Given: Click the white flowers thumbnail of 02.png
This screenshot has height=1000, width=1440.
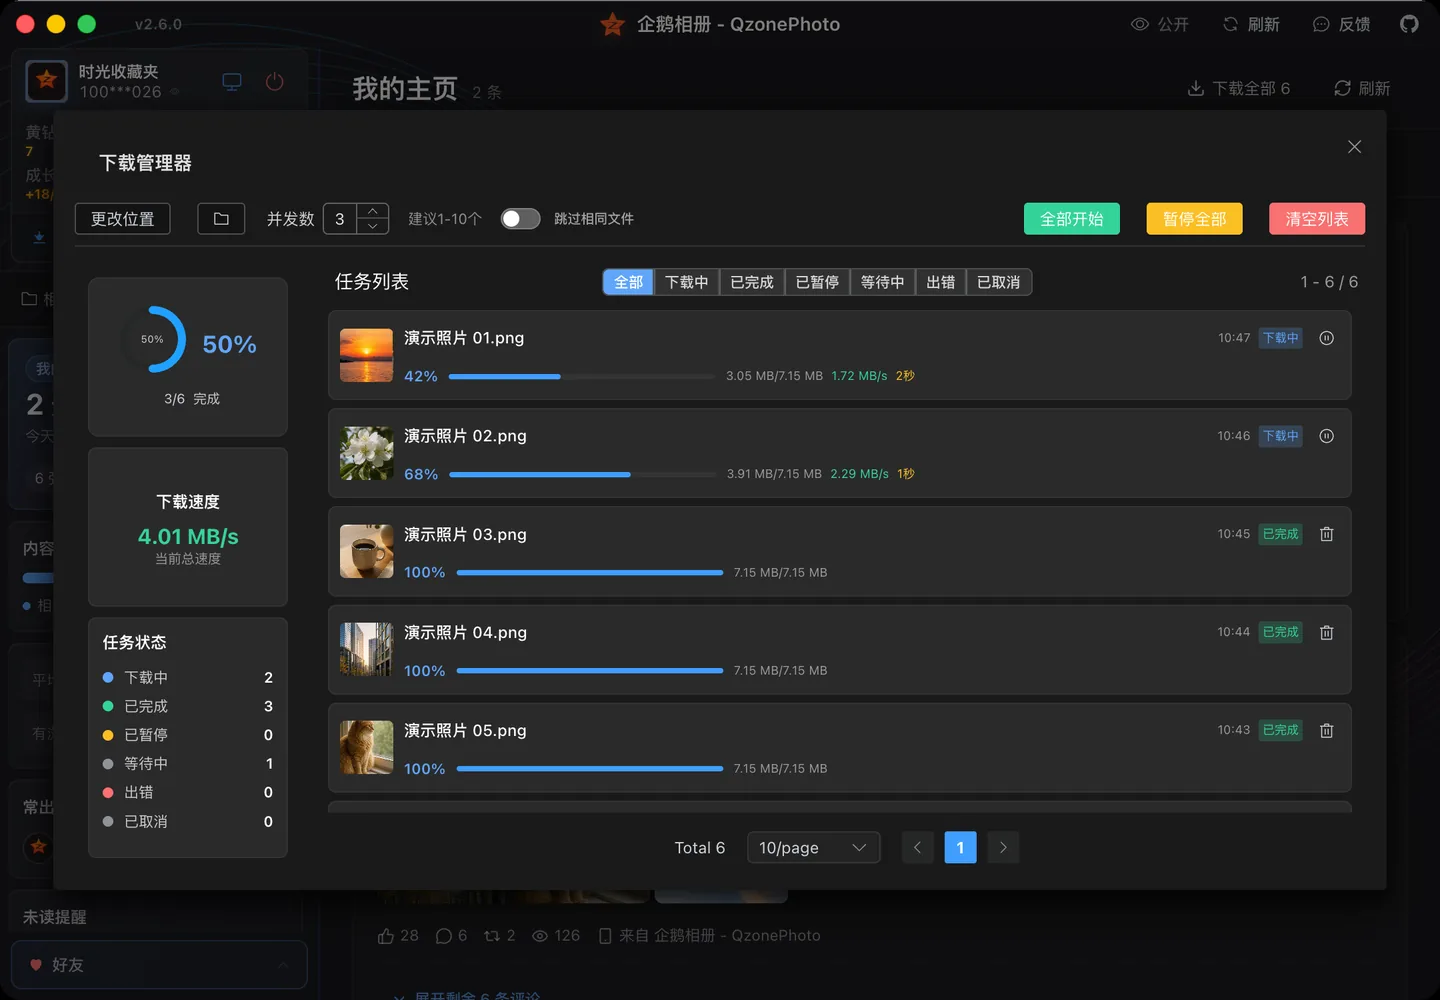Looking at the screenshot, I should pos(366,453).
